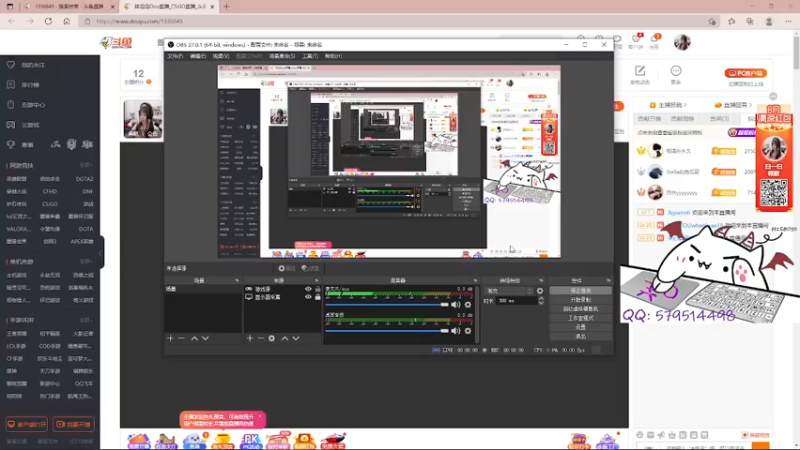Click the orange PC client button on Douyu page

(x=745, y=73)
